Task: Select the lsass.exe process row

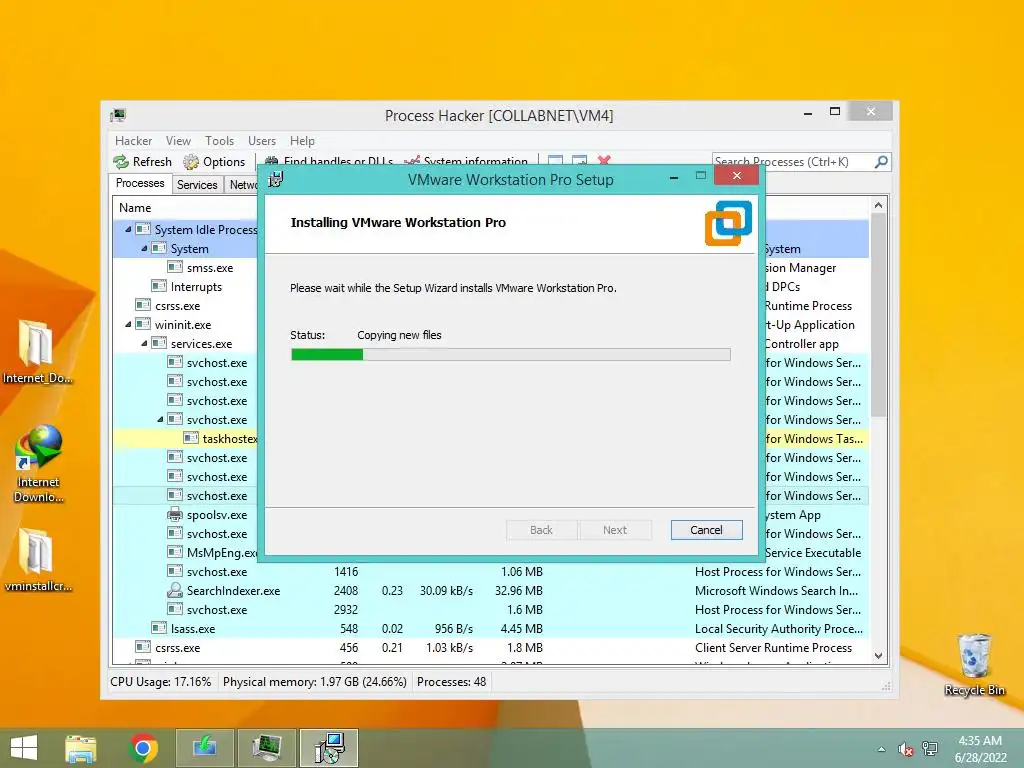Action: pyautogui.click(x=491, y=628)
